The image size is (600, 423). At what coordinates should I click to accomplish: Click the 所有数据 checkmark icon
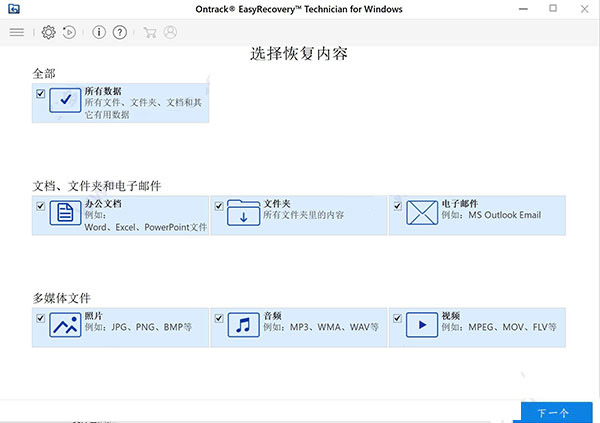click(65, 100)
